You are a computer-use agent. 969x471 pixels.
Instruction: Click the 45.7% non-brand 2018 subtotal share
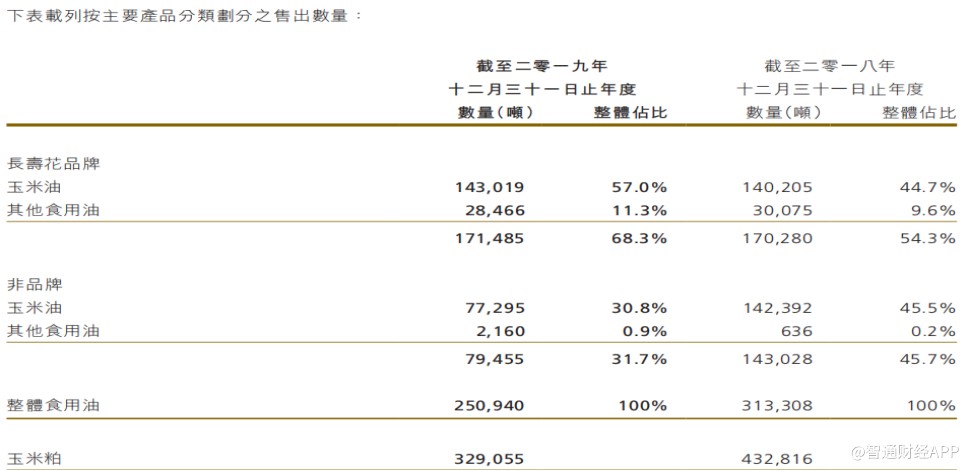tap(928, 359)
